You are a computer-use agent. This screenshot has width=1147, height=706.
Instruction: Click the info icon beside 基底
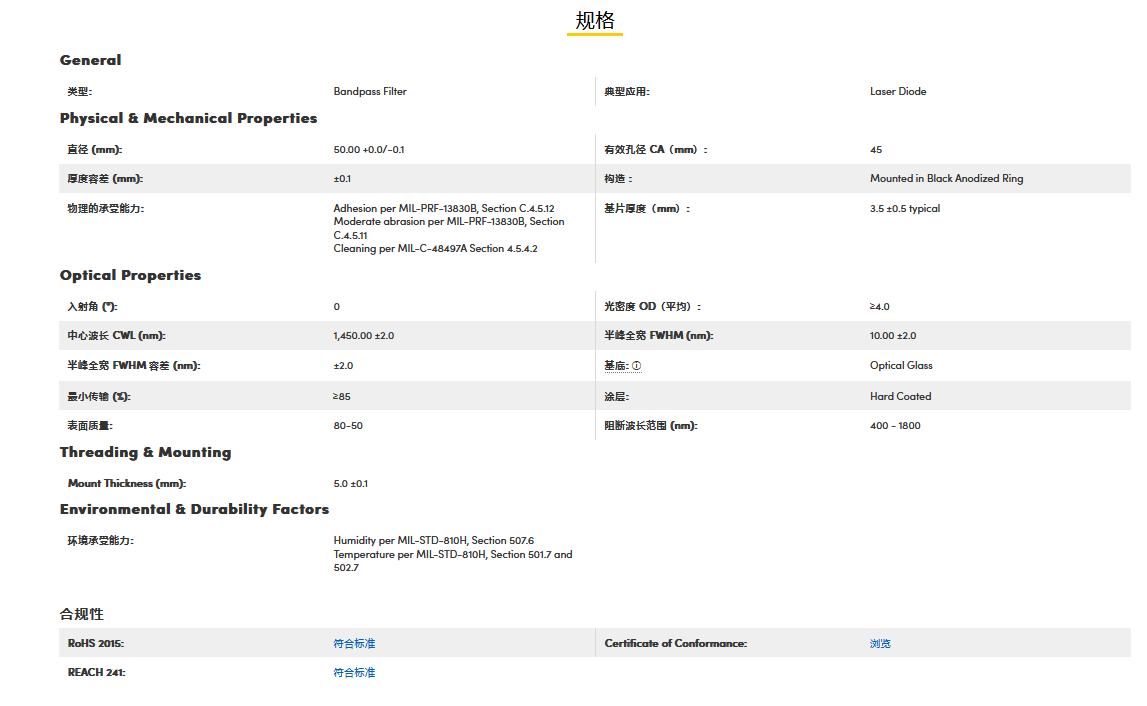pyautogui.click(x=636, y=366)
